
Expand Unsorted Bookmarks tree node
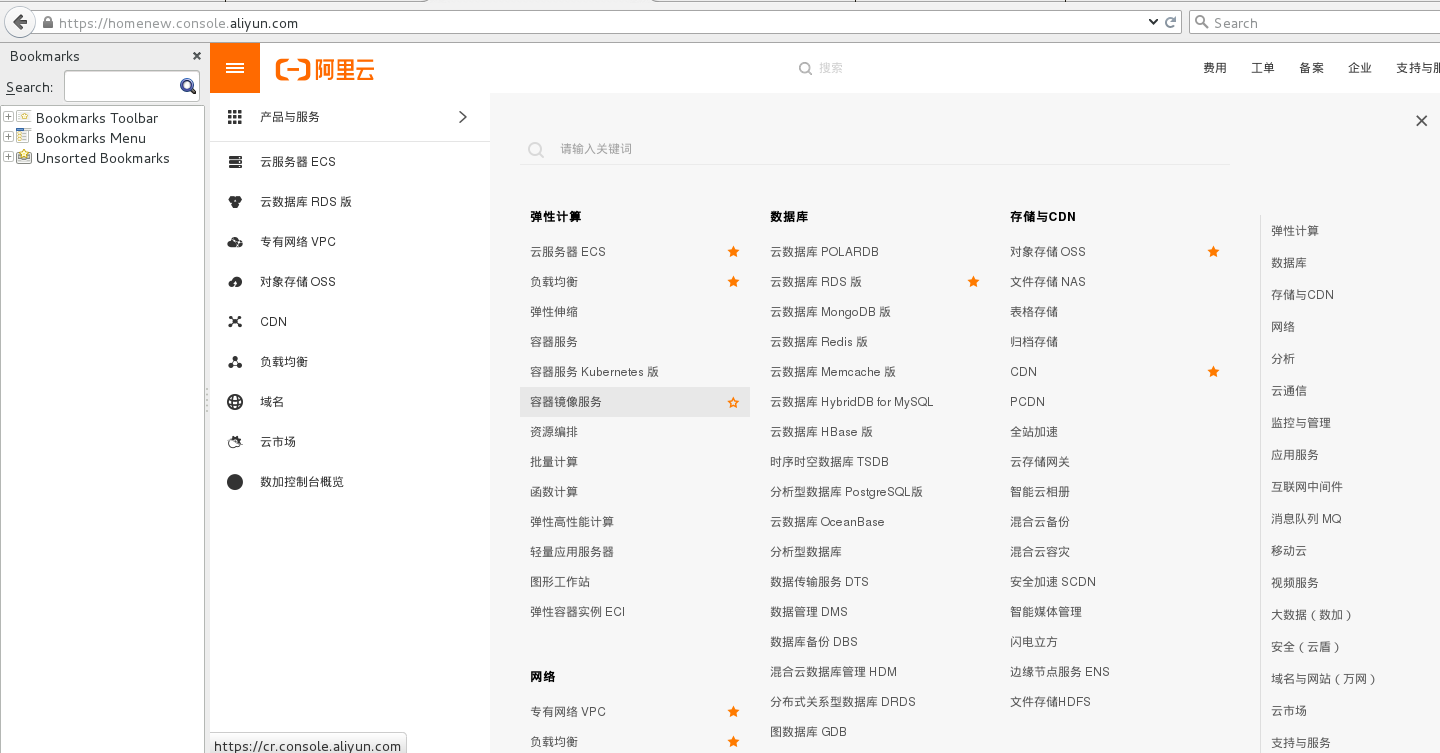coord(8,157)
